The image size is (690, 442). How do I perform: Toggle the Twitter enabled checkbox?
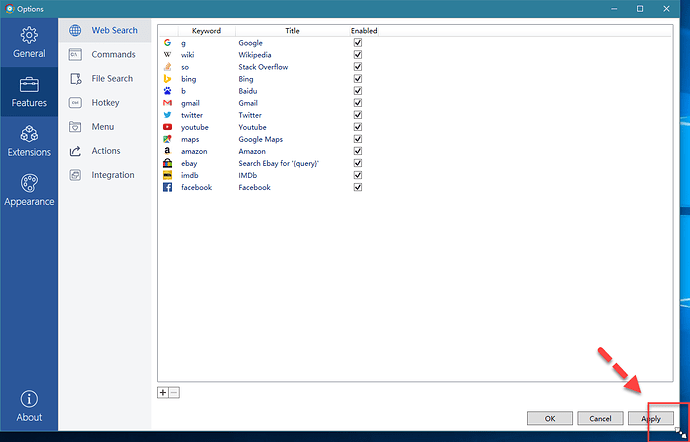358,115
